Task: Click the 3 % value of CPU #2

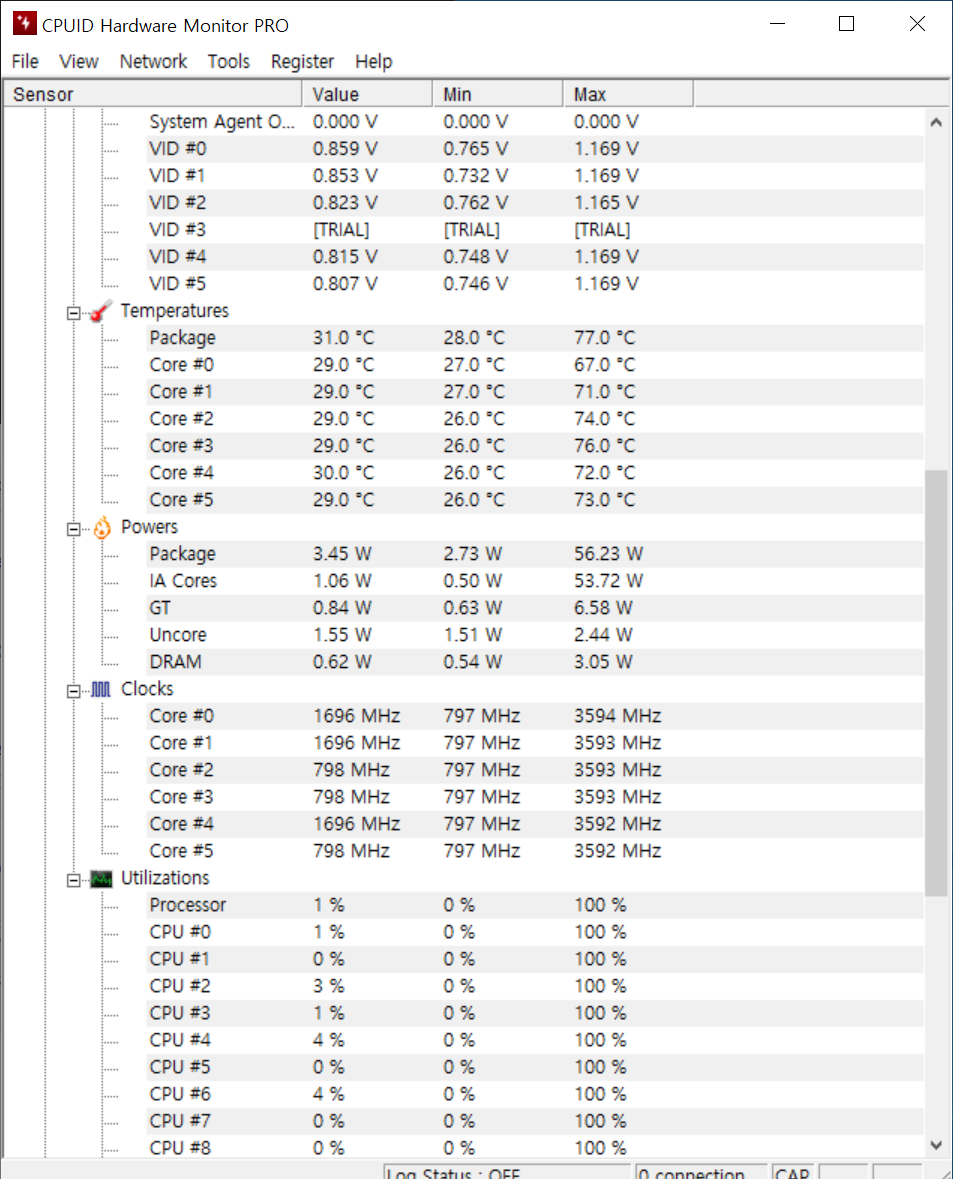Action: click(x=329, y=987)
